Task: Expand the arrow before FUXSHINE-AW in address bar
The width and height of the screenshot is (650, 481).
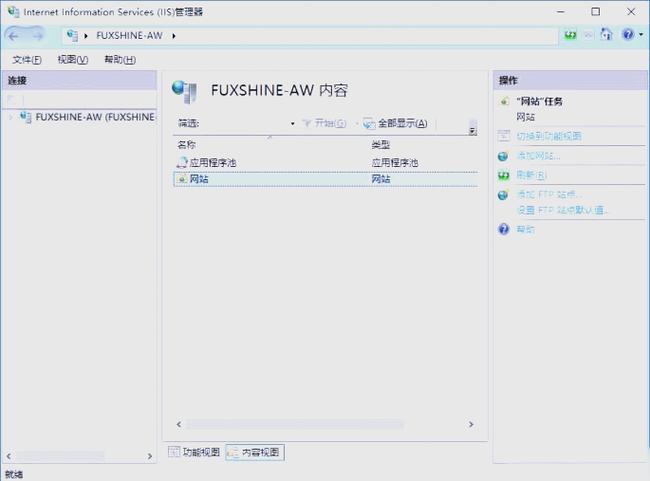Action: pos(86,36)
